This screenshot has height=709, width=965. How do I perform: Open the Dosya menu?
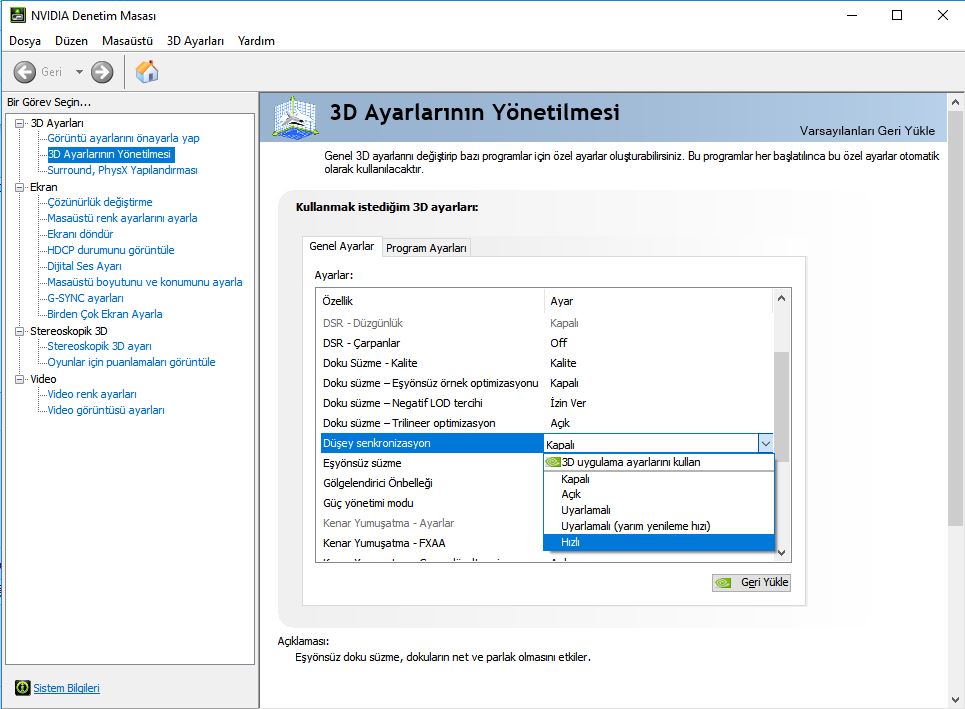[25, 41]
